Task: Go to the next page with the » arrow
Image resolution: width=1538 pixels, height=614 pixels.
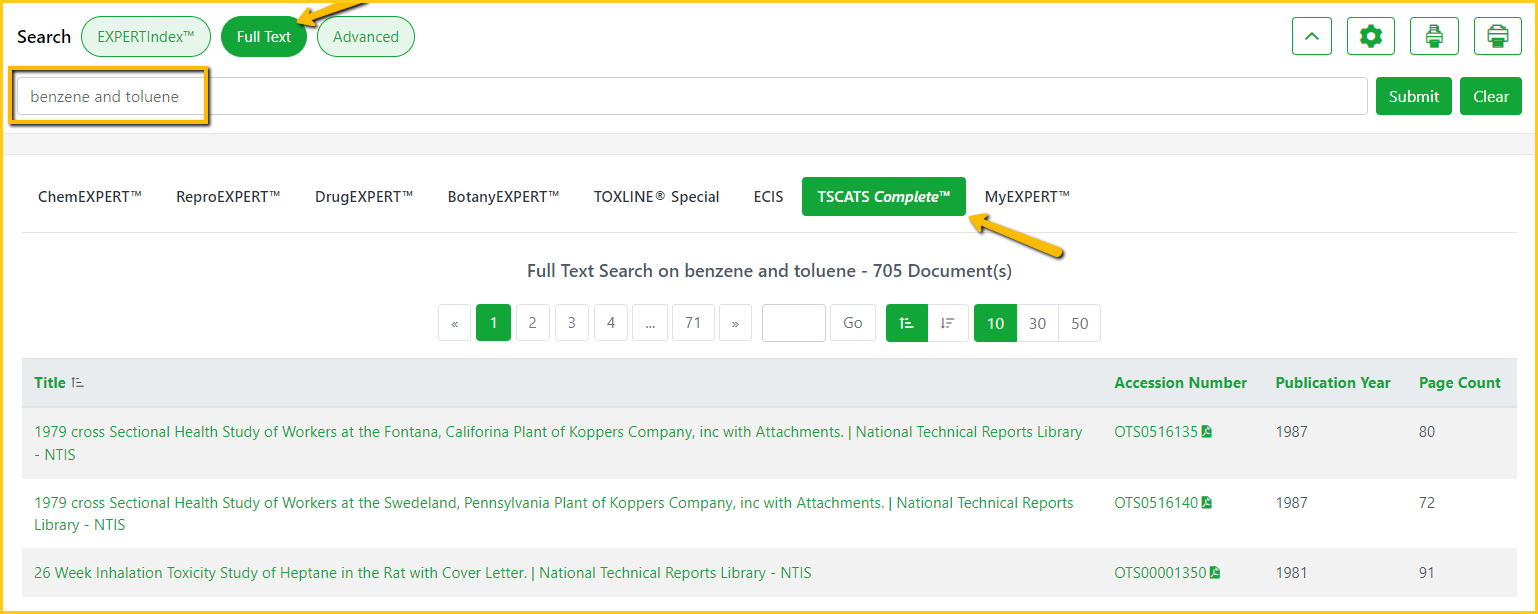Action: point(735,323)
